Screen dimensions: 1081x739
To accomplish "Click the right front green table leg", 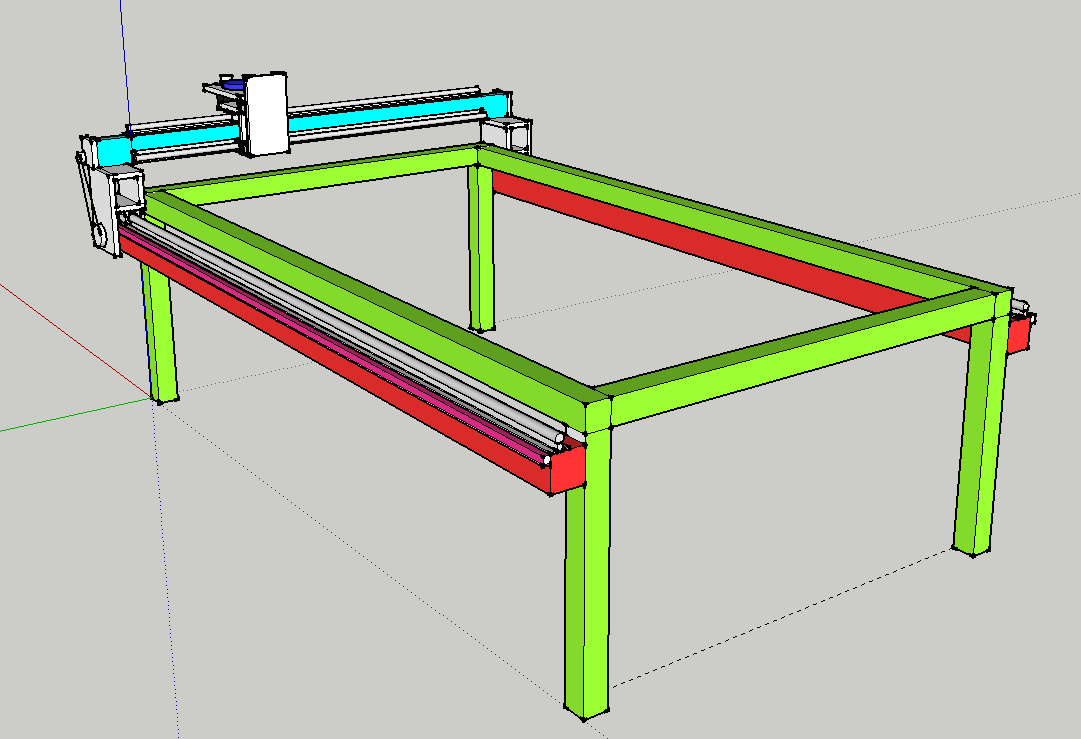I will pos(977,440).
